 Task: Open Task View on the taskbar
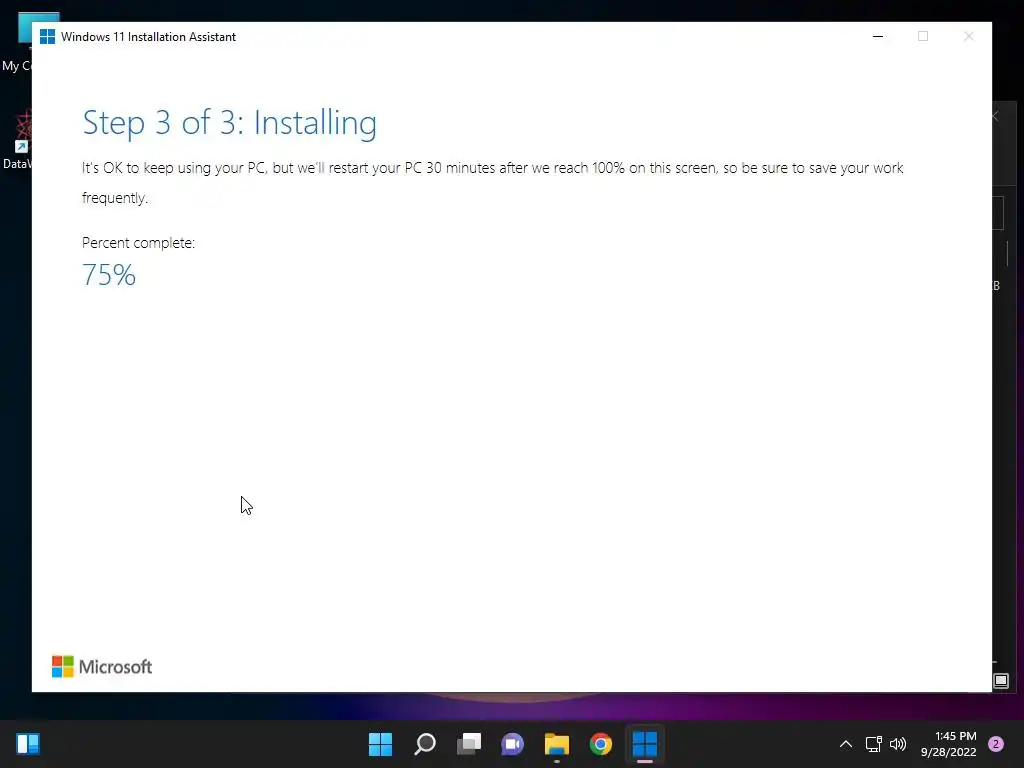click(x=469, y=743)
